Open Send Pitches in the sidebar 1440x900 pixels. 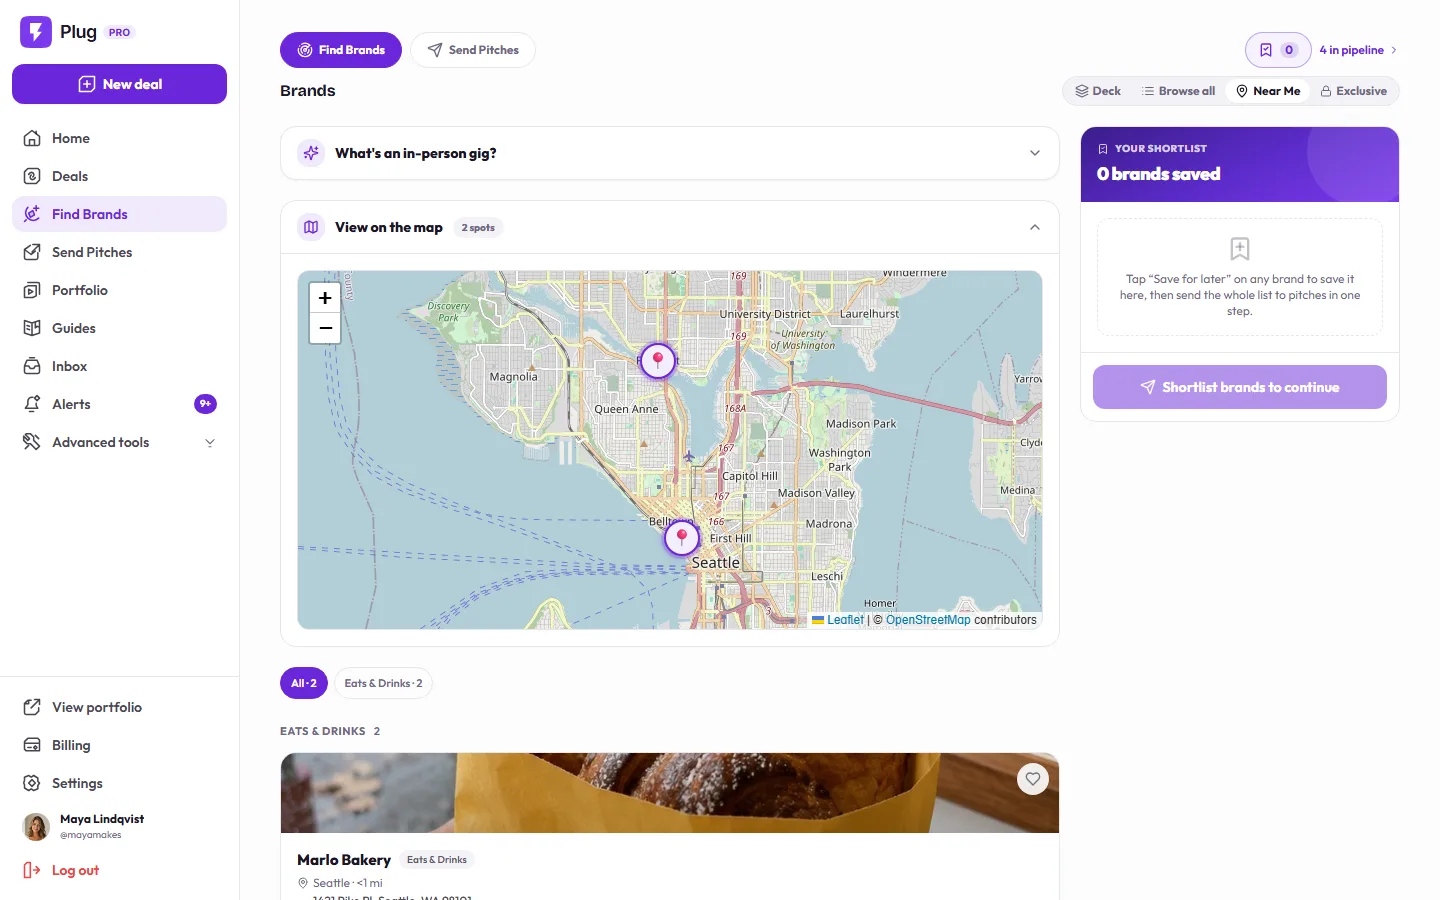pyautogui.click(x=119, y=252)
